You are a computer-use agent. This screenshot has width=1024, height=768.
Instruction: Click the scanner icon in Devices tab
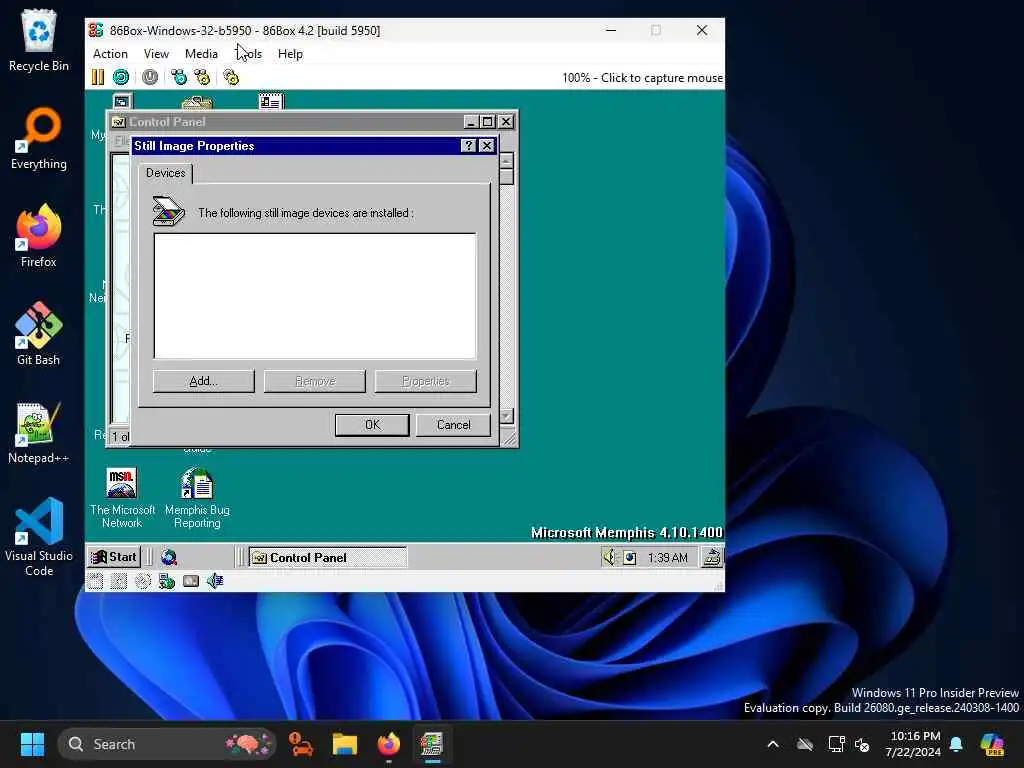coord(168,211)
